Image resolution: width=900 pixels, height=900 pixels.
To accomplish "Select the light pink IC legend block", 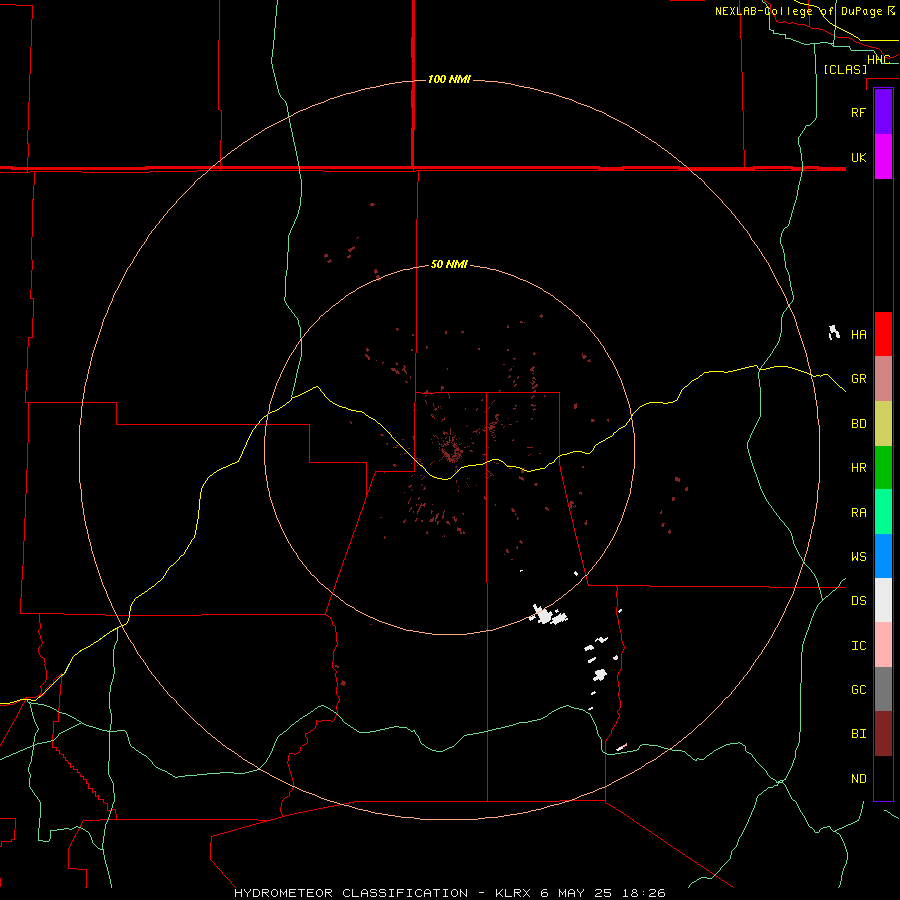I will (x=883, y=645).
